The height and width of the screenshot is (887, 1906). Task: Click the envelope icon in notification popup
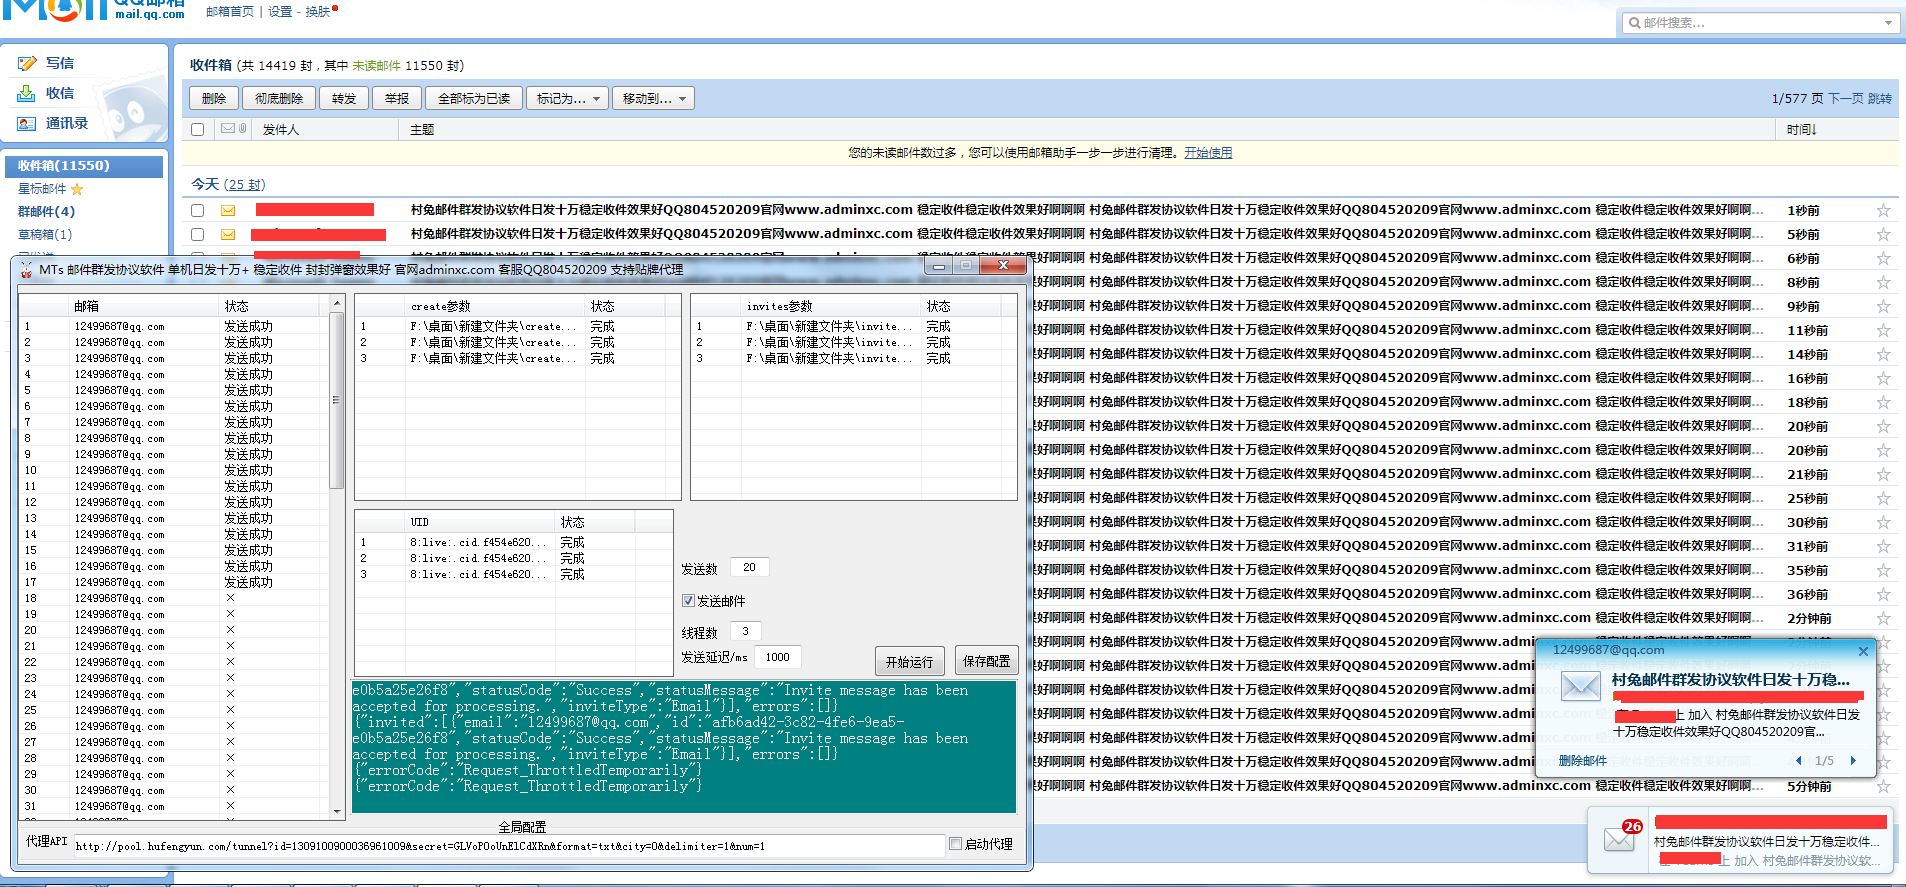tap(1581, 686)
